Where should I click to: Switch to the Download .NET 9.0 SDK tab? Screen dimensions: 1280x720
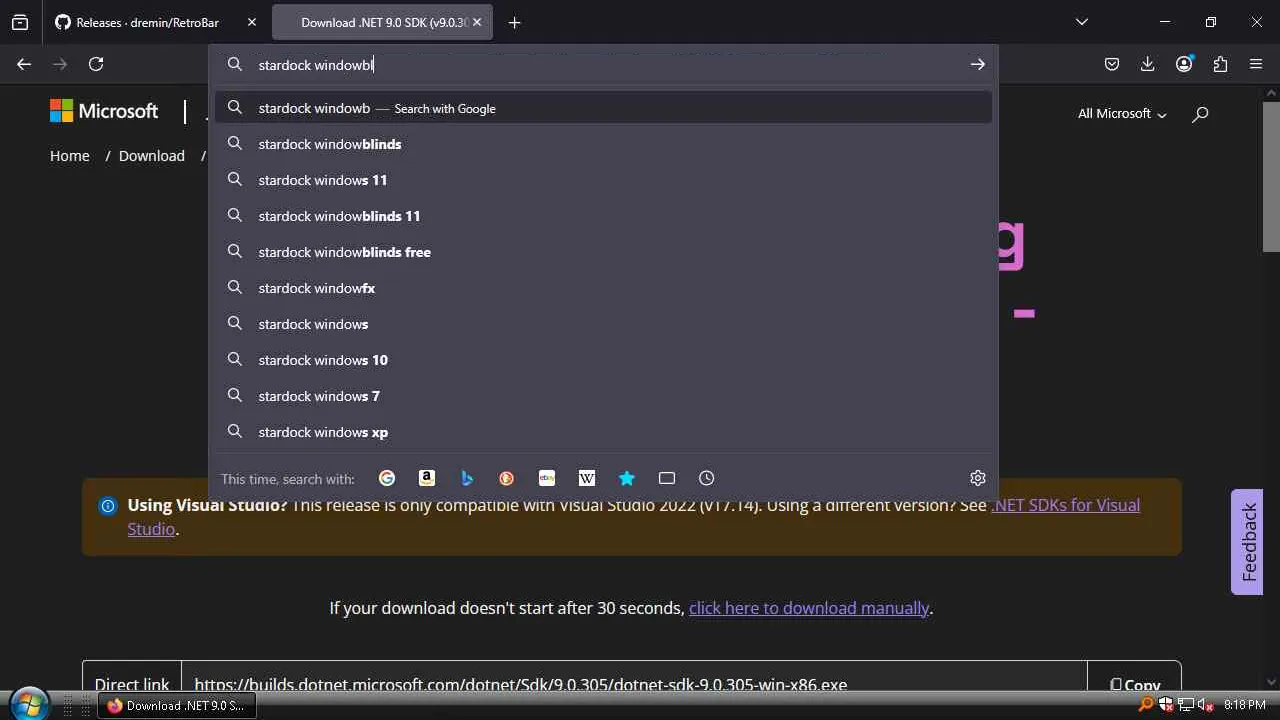(382, 22)
